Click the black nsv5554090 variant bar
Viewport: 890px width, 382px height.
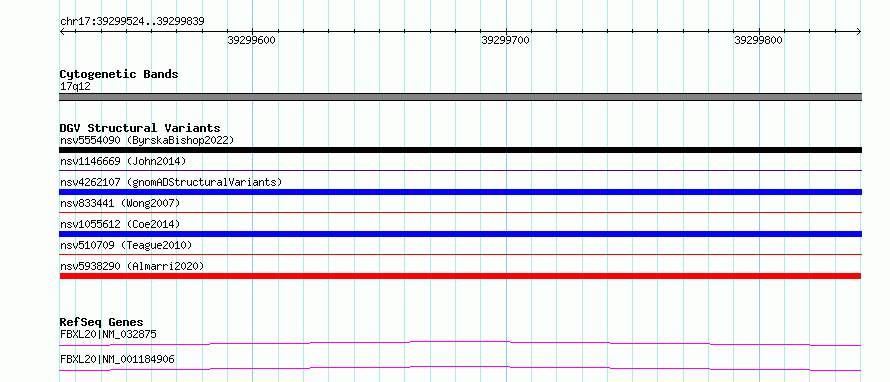click(461, 150)
